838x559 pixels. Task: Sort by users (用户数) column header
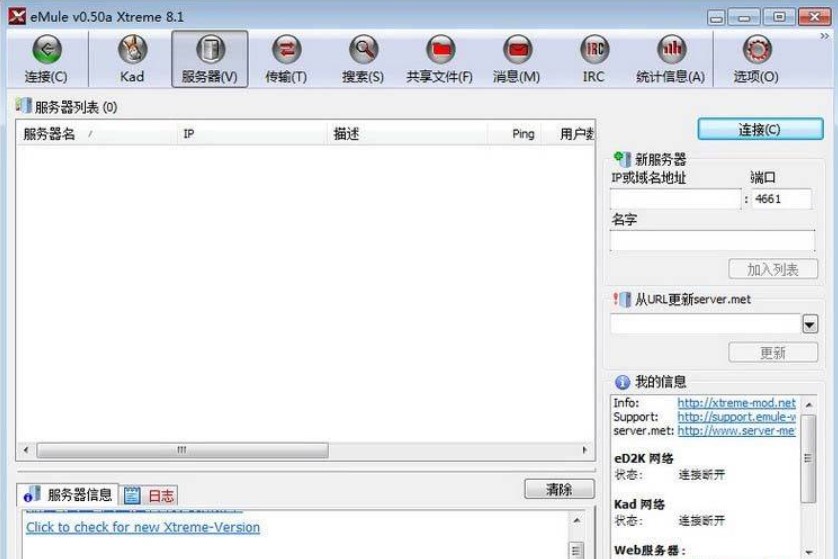point(569,134)
